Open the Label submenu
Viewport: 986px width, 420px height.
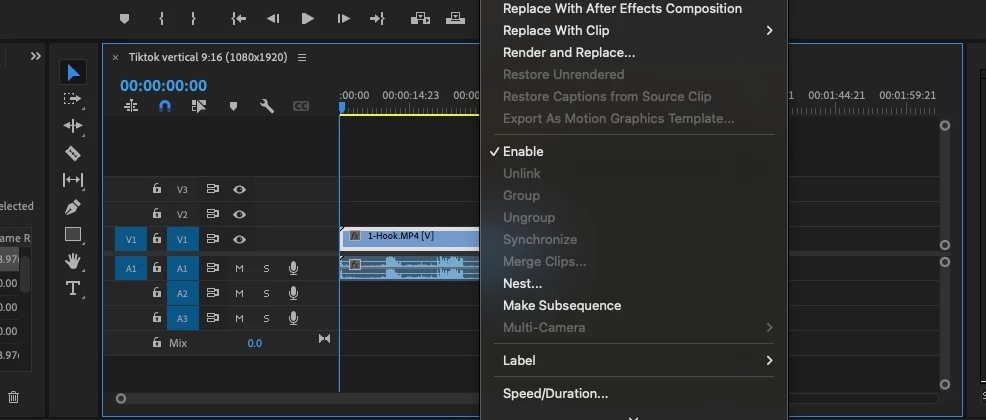point(638,360)
